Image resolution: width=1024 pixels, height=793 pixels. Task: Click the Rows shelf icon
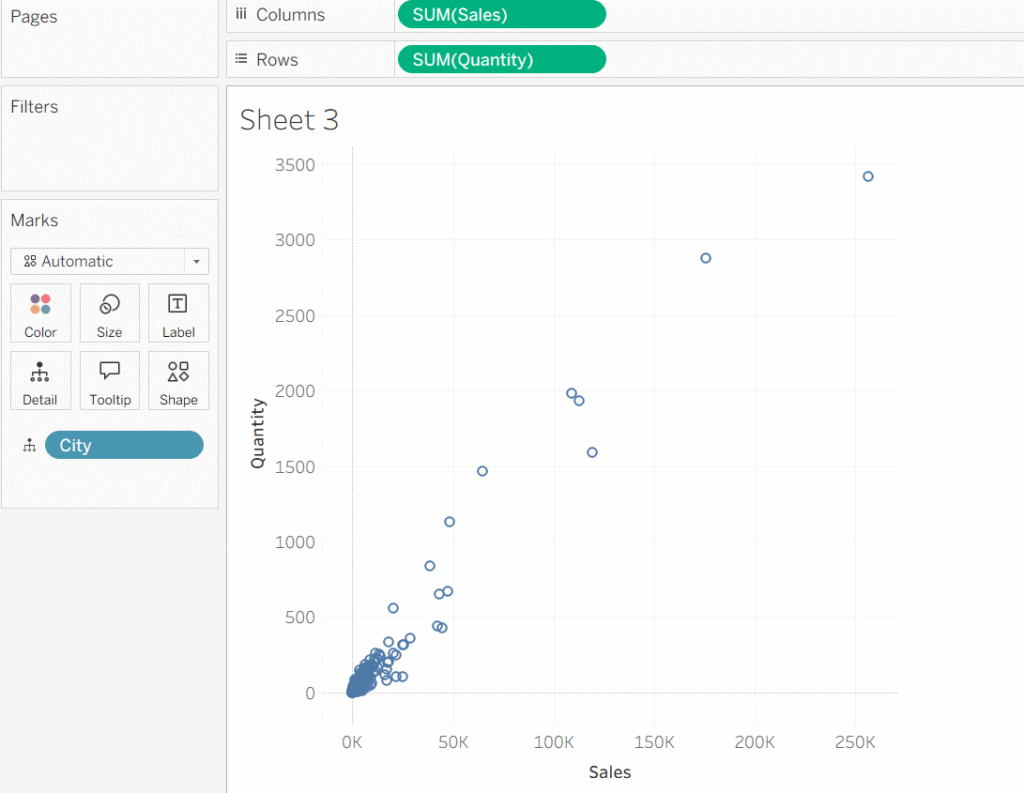coord(241,60)
